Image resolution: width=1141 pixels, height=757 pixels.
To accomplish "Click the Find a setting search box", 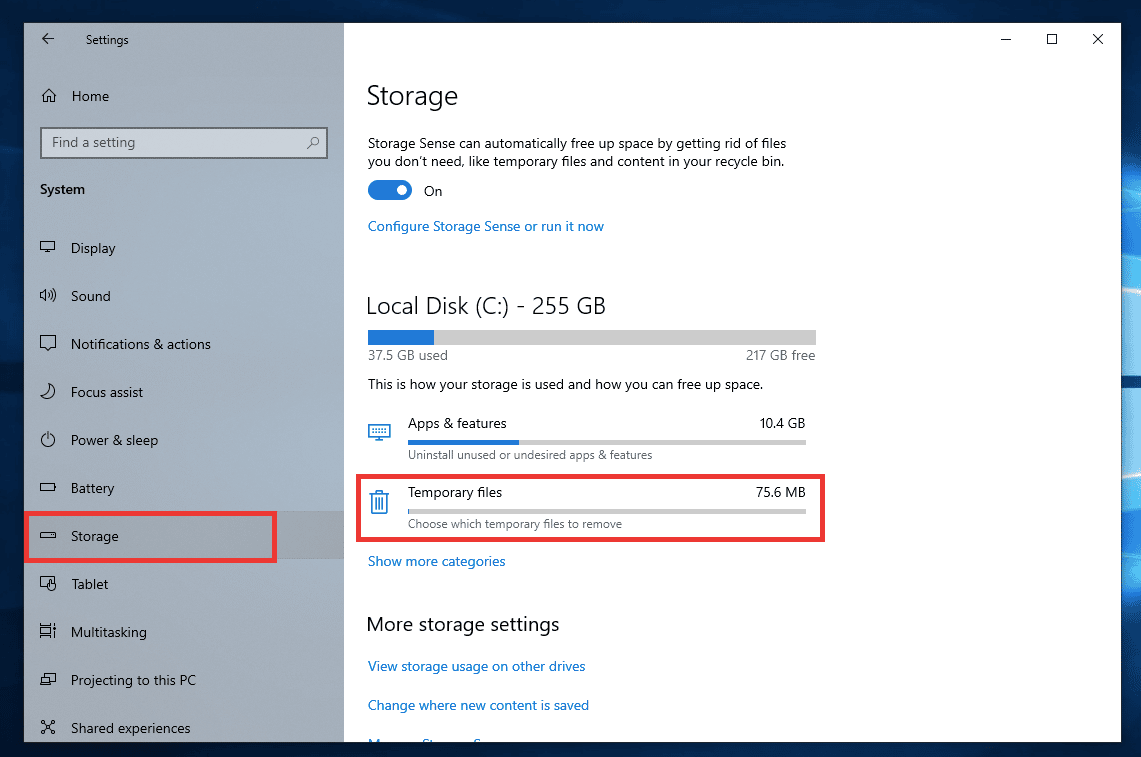I will point(184,143).
